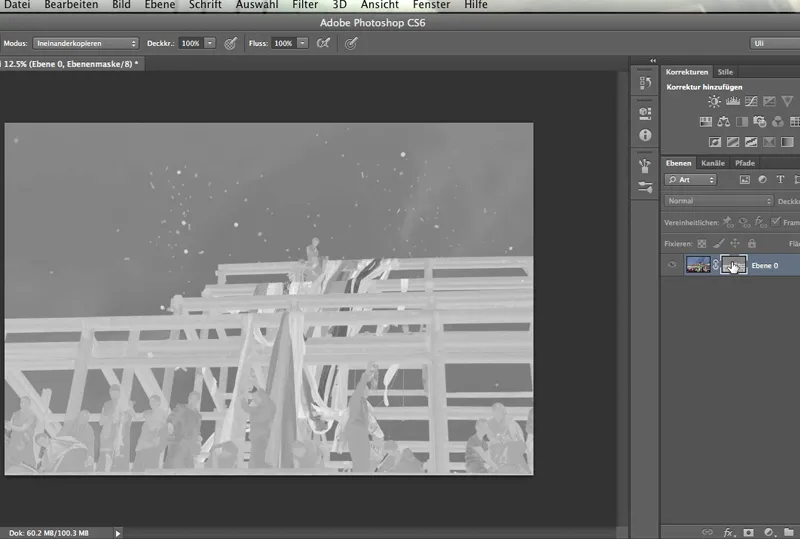Image resolution: width=800 pixels, height=539 pixels.
Task: Toggle visibility eye of Ebene 0
Action: click(x=672, y=264)
